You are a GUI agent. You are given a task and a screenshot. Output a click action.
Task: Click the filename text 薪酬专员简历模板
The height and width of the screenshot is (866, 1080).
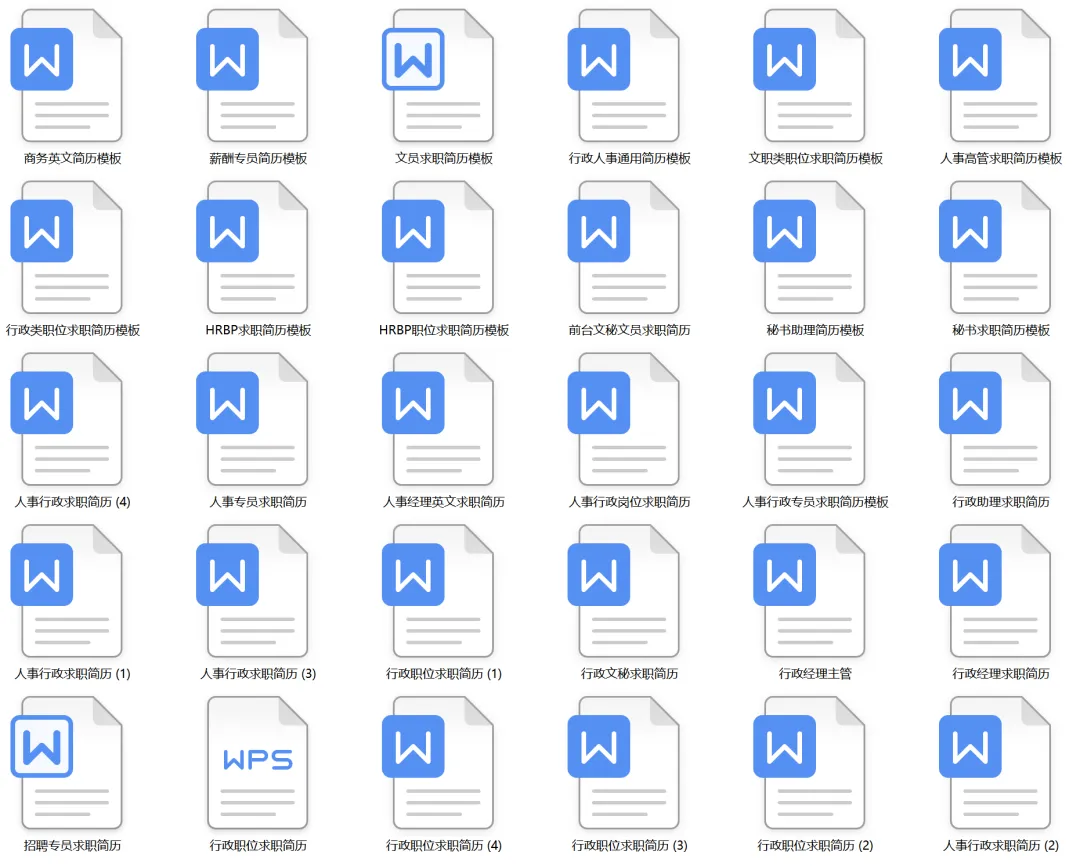coord(258,158)
